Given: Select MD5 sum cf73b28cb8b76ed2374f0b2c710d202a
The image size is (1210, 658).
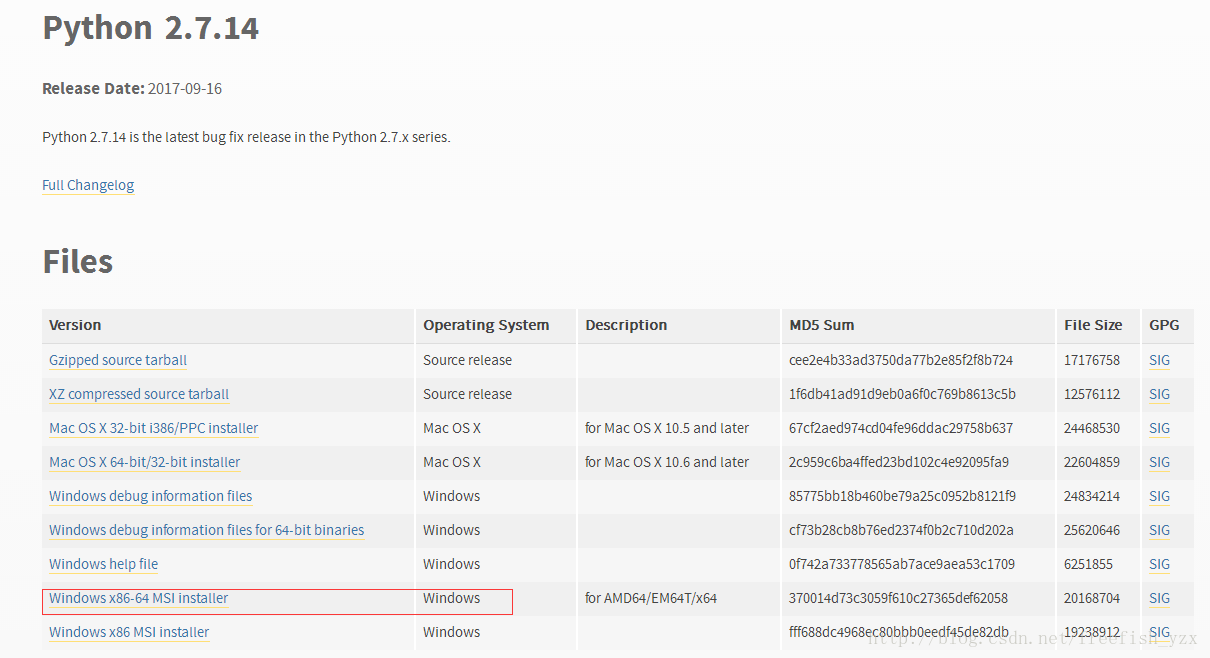Looking at the screenshot, I should [901, 530].
